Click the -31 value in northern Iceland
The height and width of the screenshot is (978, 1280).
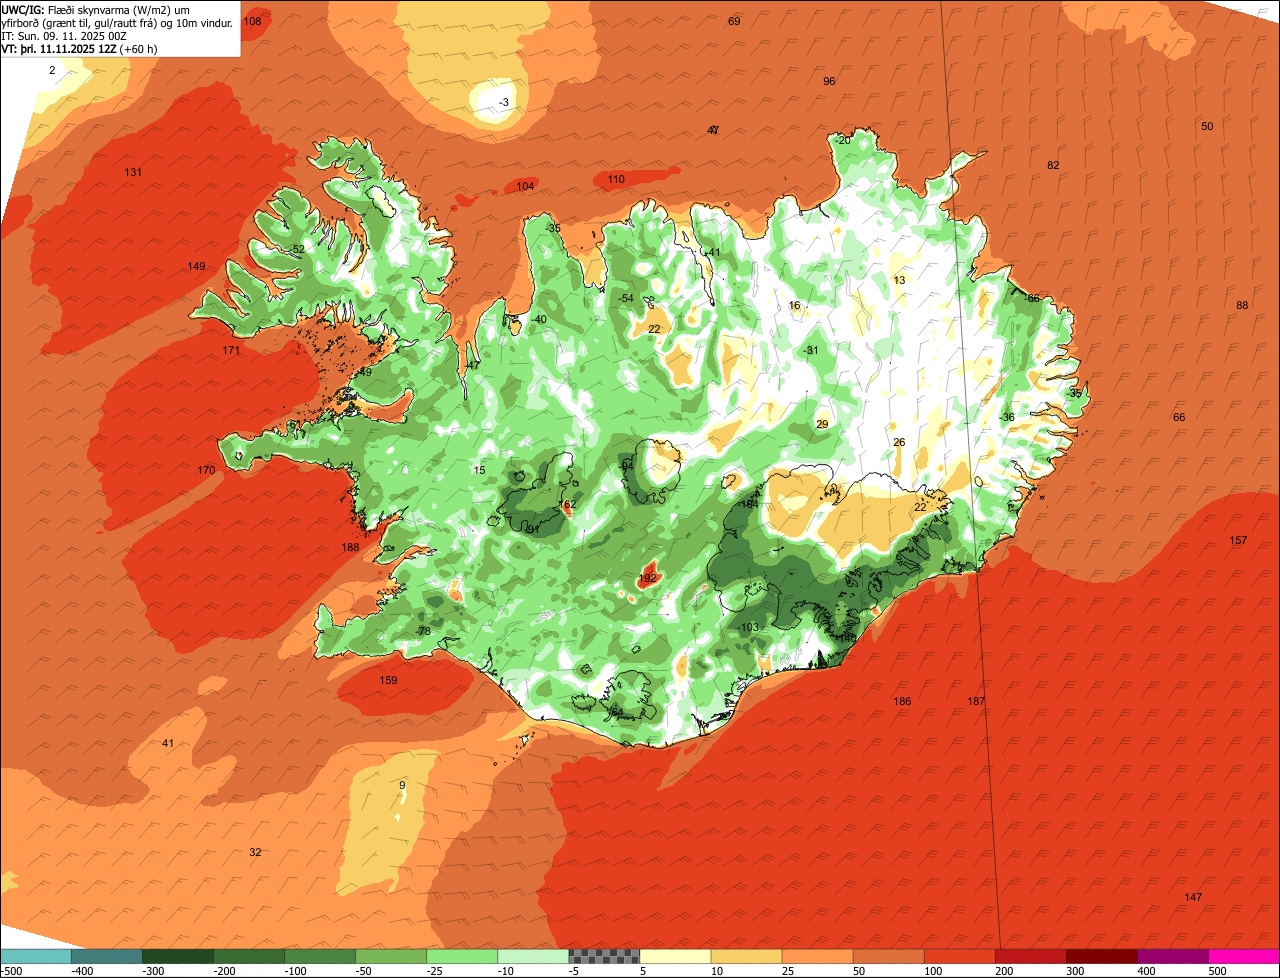click(811, 350)
